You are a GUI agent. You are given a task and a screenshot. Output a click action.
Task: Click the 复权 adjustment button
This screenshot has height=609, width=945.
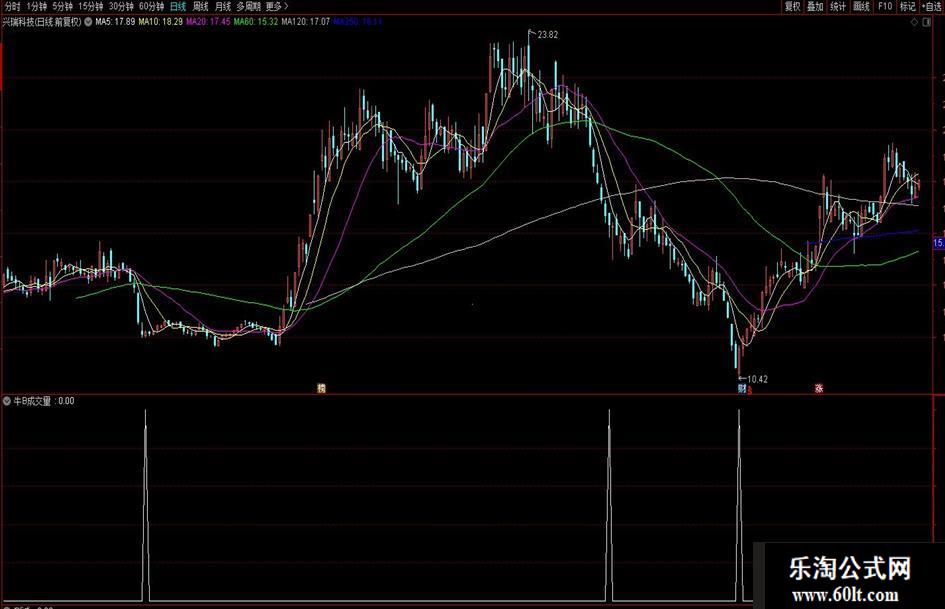(793, 7)
